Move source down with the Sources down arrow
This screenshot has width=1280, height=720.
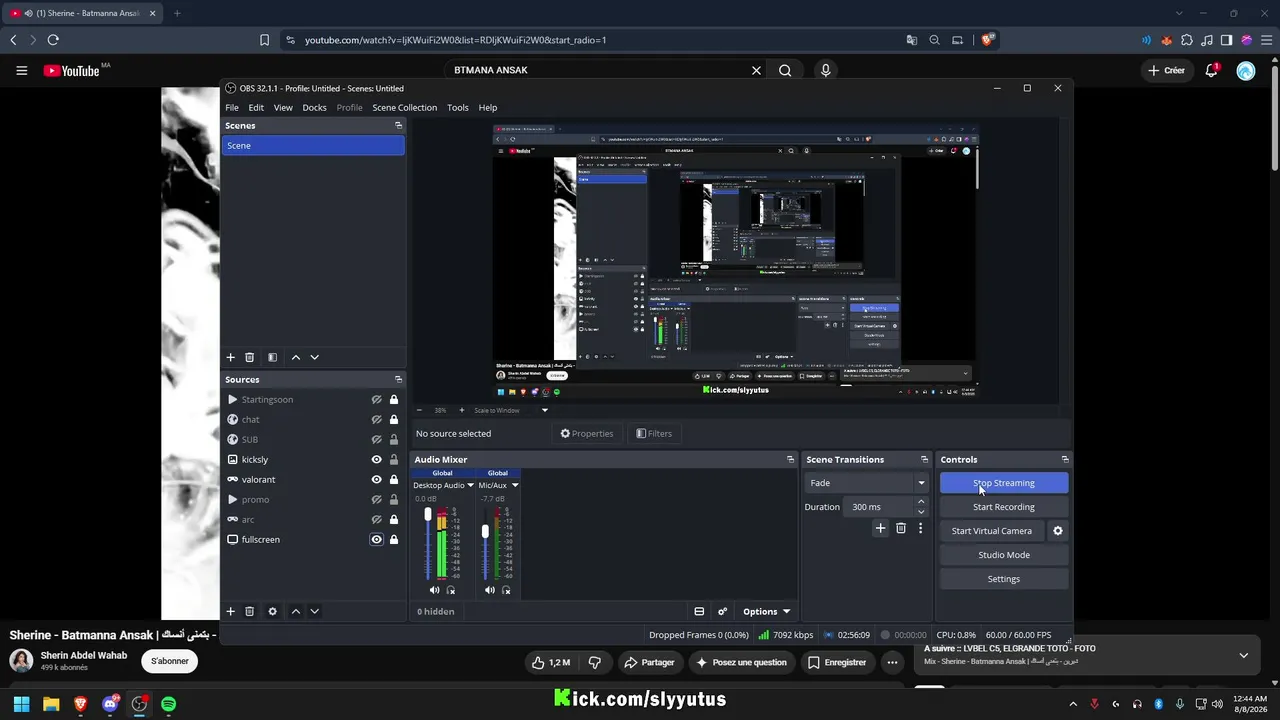click(x=314, y=611)
